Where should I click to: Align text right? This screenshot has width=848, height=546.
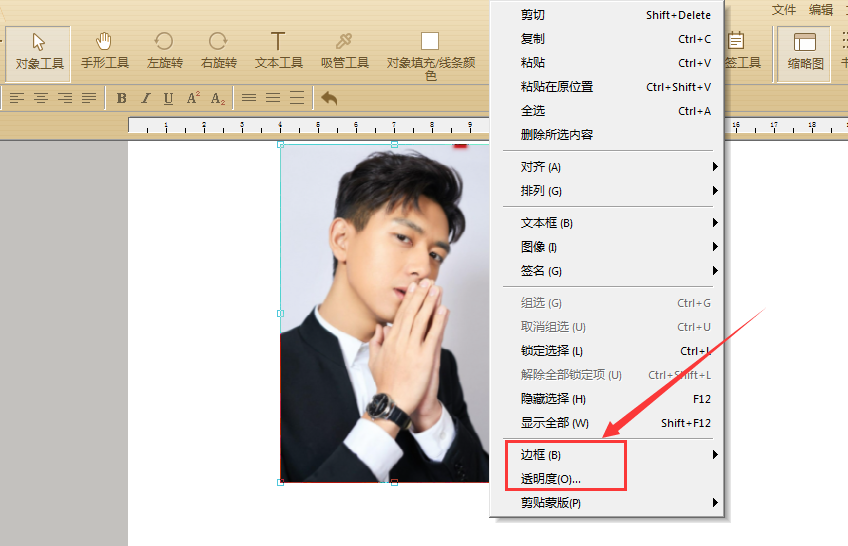(65, 98)
